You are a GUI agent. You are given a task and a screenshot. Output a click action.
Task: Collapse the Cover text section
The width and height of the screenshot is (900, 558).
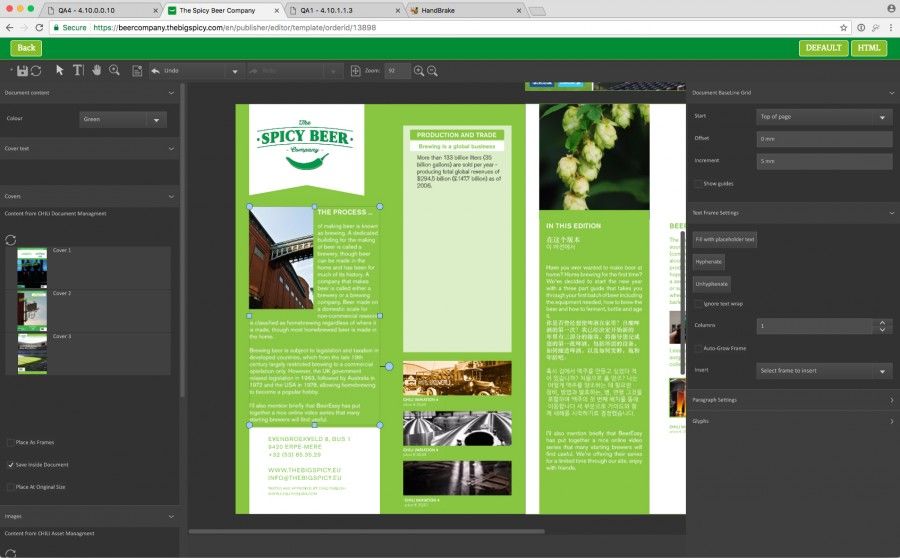(x=171, y=149)
